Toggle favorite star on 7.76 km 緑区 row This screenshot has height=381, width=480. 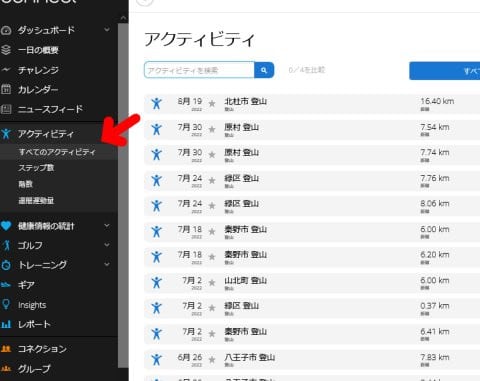212,181
